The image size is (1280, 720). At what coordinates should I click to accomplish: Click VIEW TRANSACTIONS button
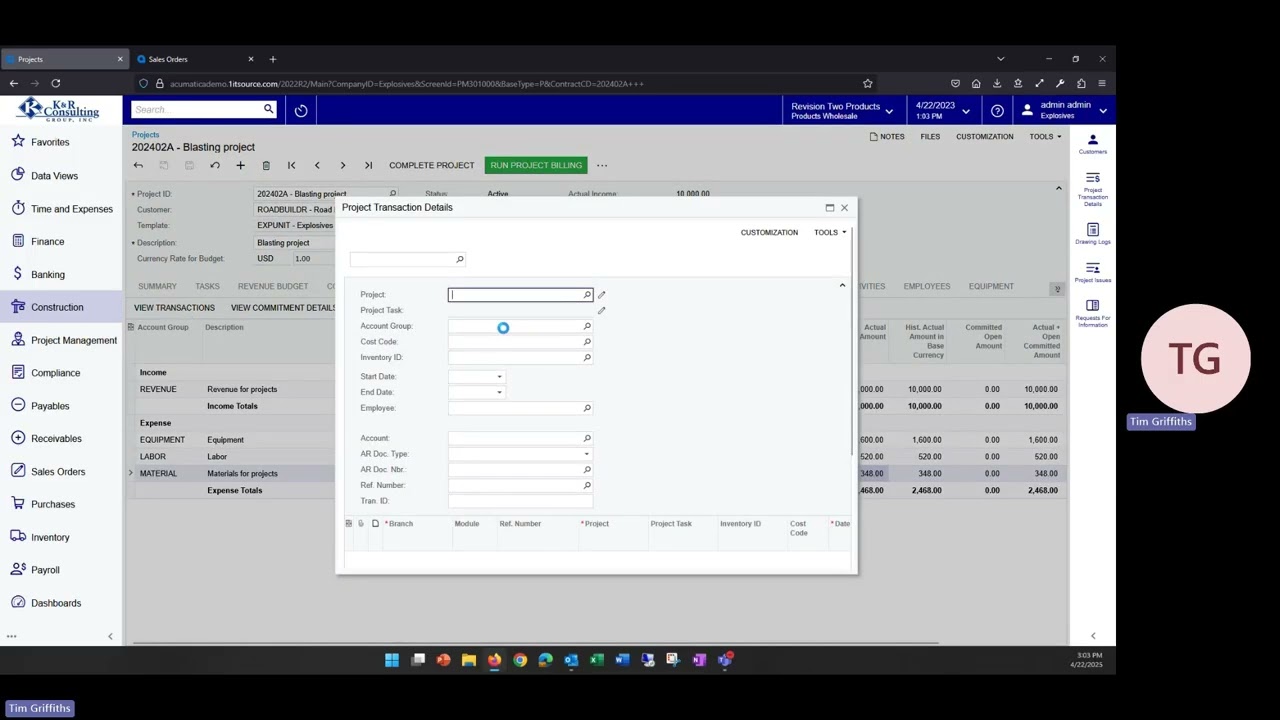pyautogui.click(x=174, y=308)
